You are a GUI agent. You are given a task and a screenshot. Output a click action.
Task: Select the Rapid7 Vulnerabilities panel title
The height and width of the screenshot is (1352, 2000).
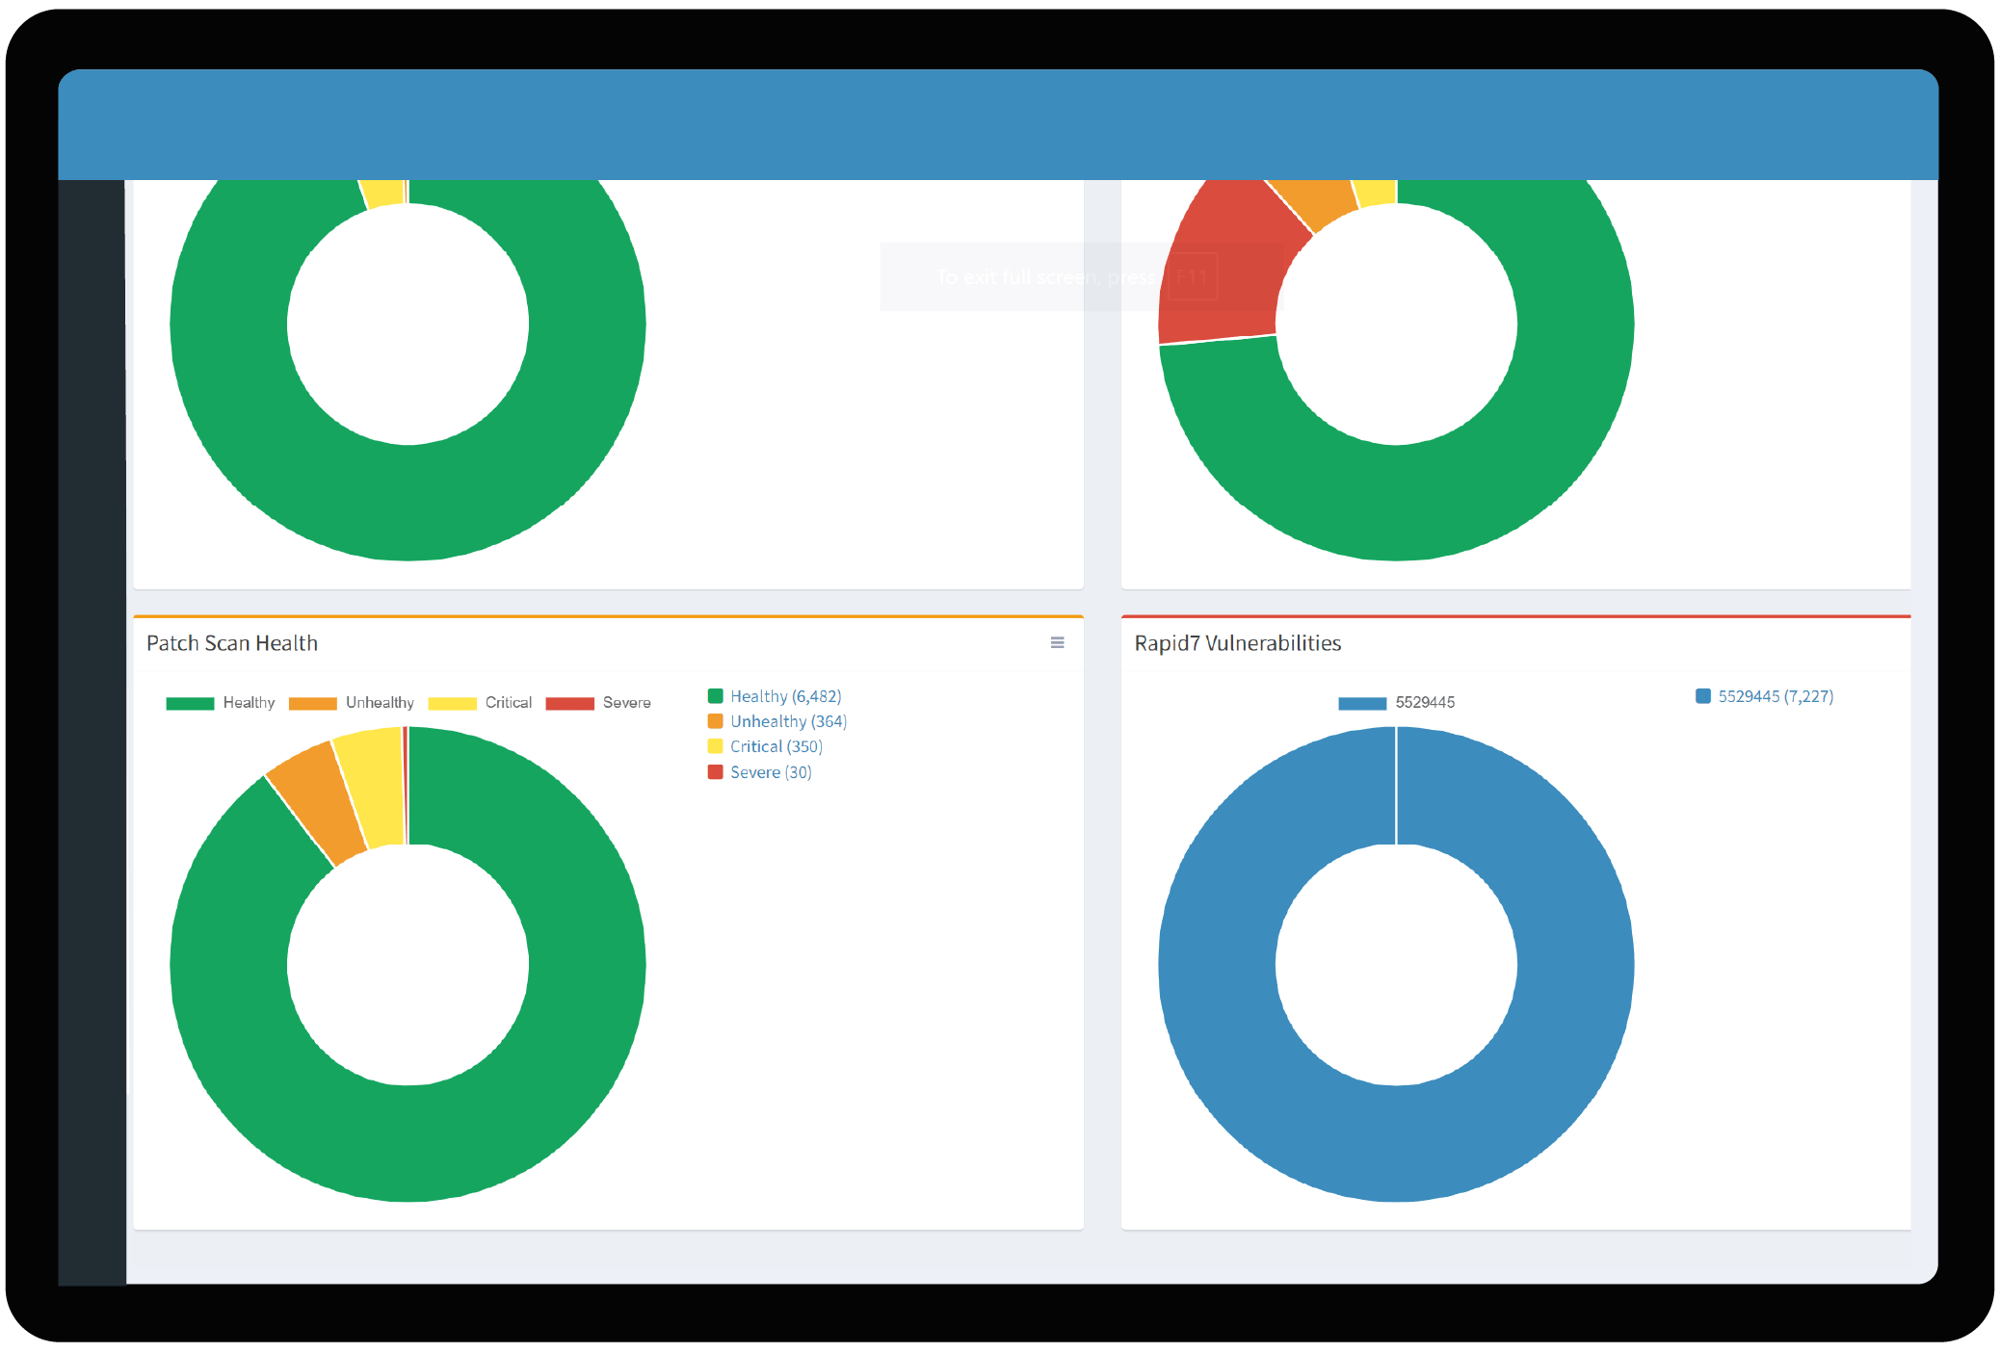point(1237,643)
